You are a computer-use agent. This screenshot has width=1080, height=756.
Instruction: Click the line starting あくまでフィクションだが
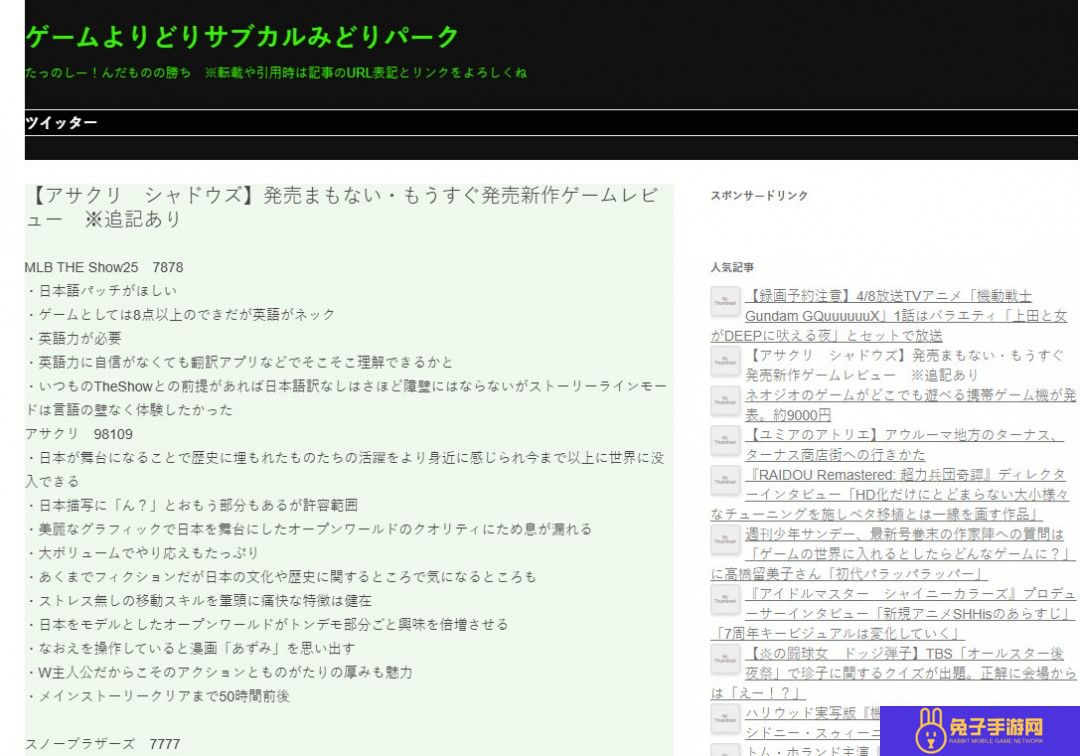[x=281, y=577]
